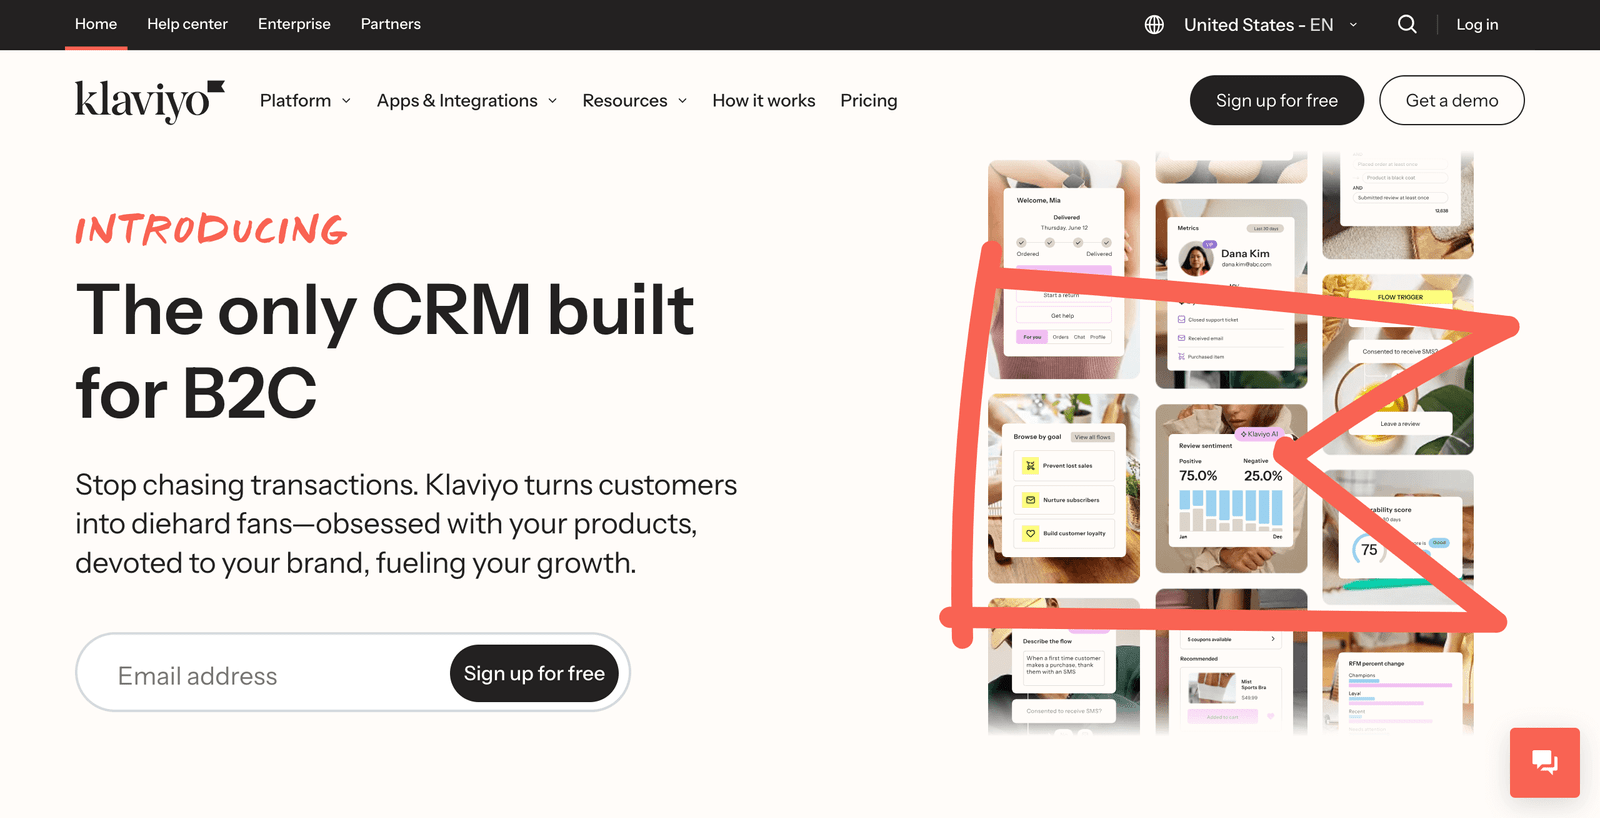
Task: Open the live chat bubble icon
Action: 1544,762
